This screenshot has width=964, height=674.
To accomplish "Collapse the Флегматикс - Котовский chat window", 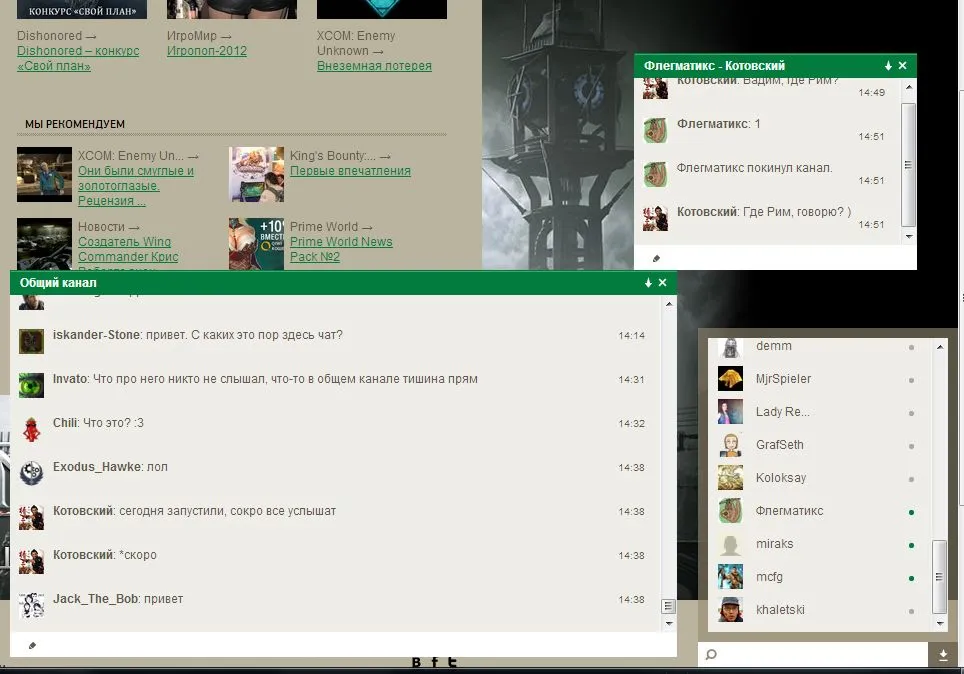I will coord(888,66).
